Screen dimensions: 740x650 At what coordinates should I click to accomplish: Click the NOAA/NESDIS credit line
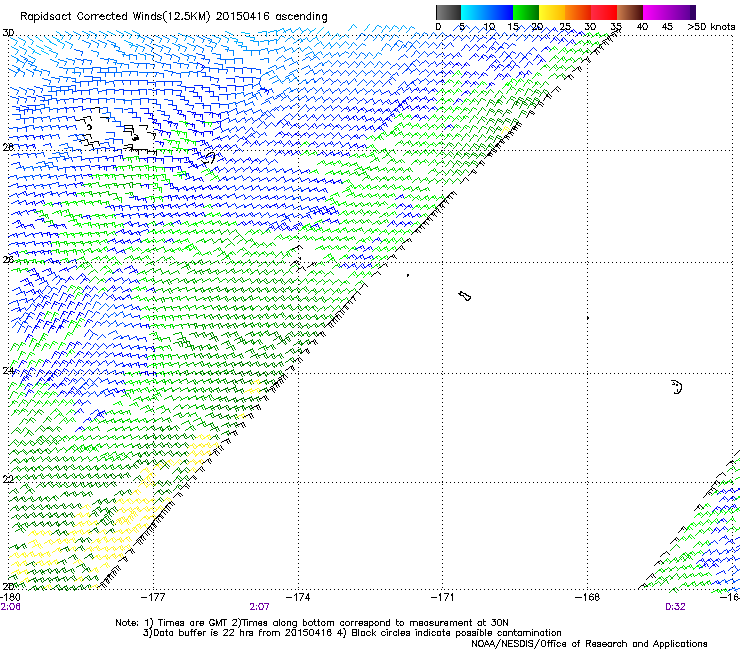point(589,644)
